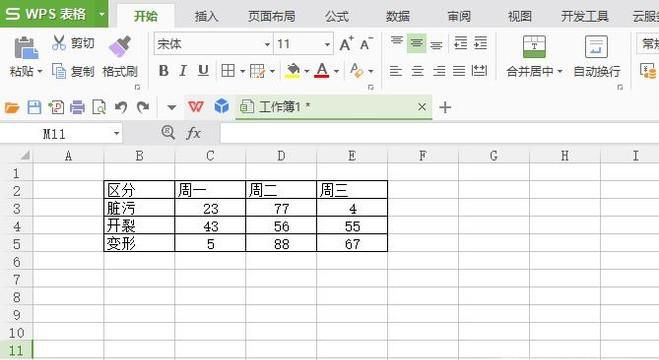The width and height of the screenshot is (659, 360).
Task: Close the 工作簿1 document tab
Action: coord(422,107)
